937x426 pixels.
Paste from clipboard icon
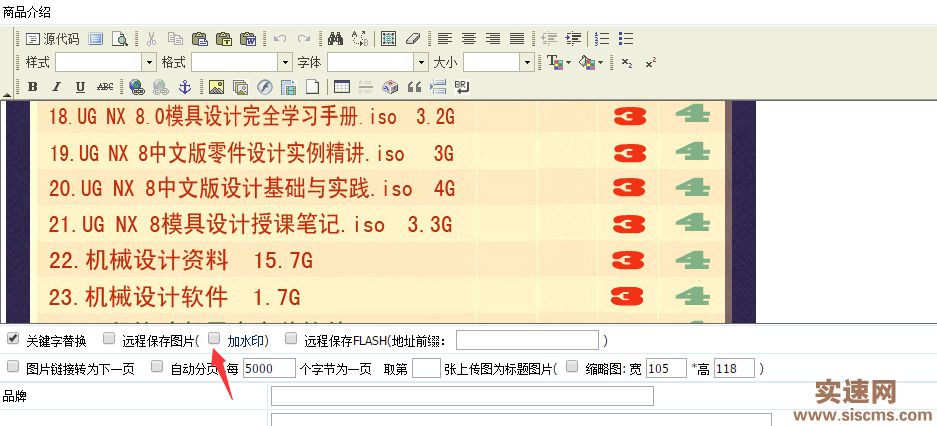point(200,39)
